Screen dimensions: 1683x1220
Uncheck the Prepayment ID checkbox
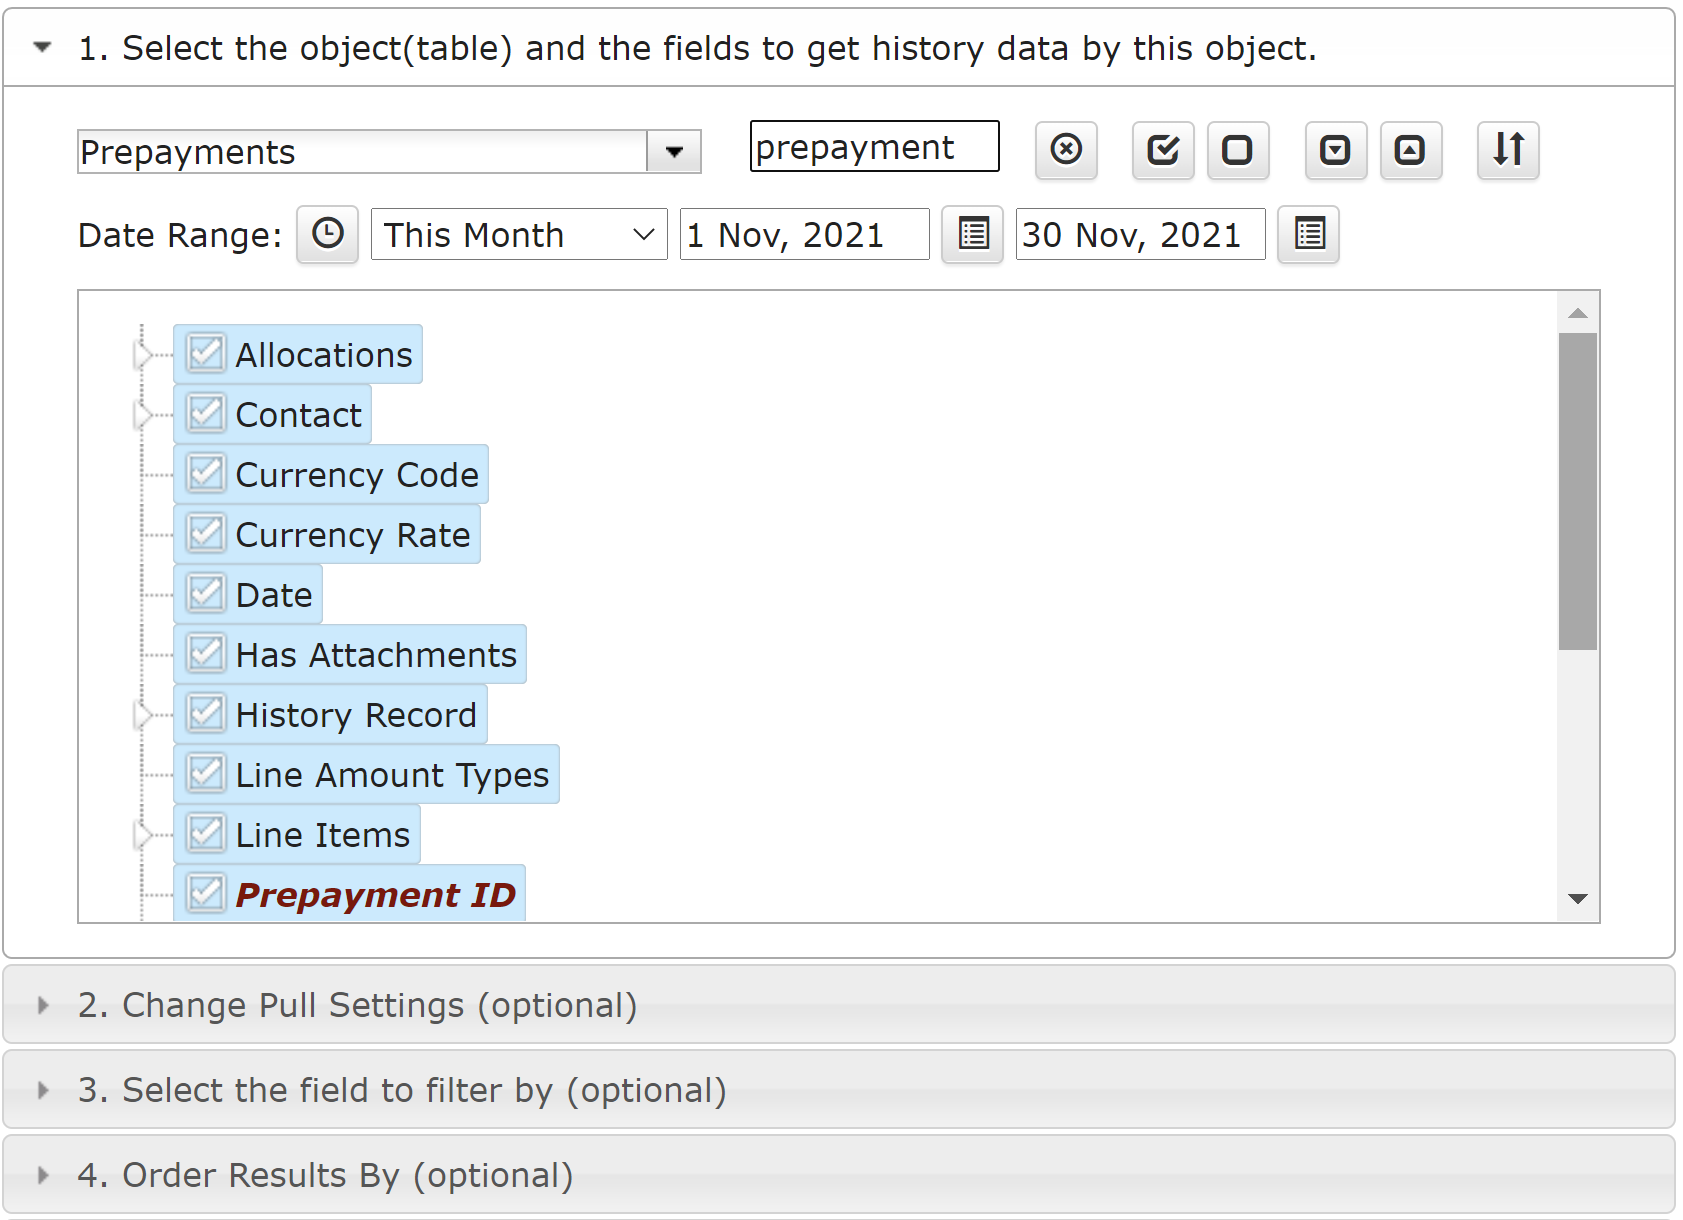(206, 893)
